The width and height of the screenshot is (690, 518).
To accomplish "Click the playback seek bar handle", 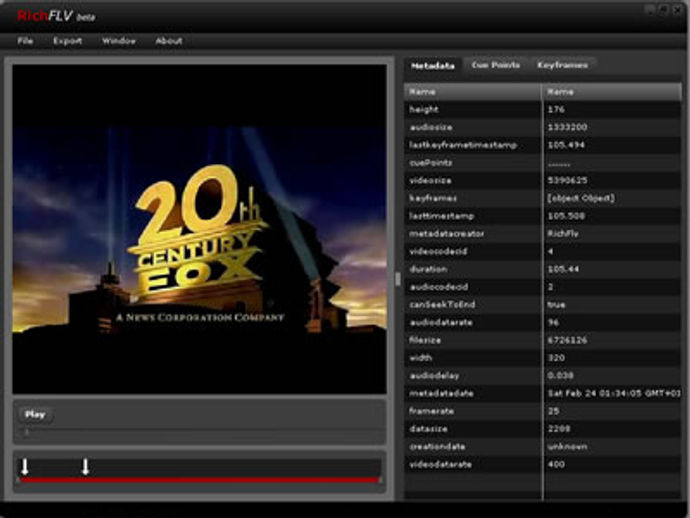I will (26, 433).
